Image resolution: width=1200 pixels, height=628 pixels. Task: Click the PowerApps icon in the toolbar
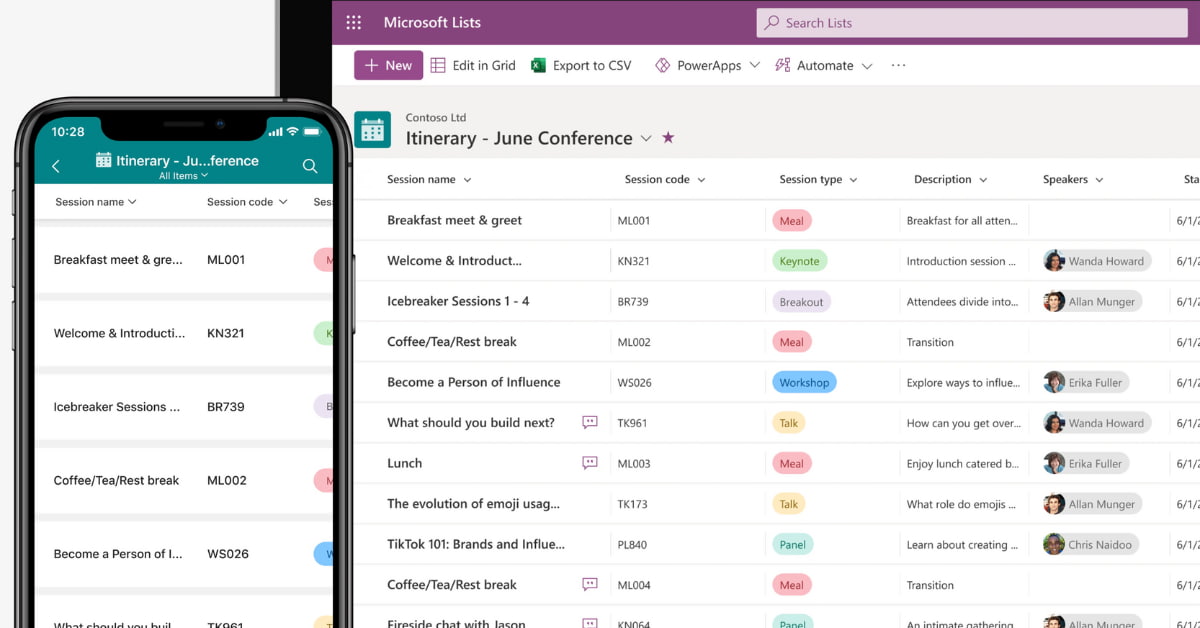(x=663, y=65)
